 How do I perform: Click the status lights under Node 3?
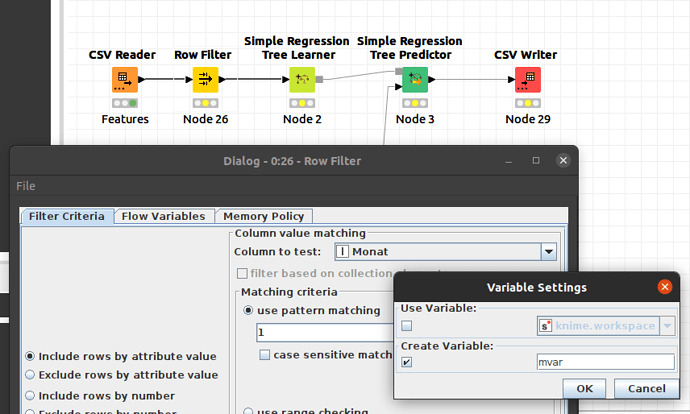click(415, 103)
